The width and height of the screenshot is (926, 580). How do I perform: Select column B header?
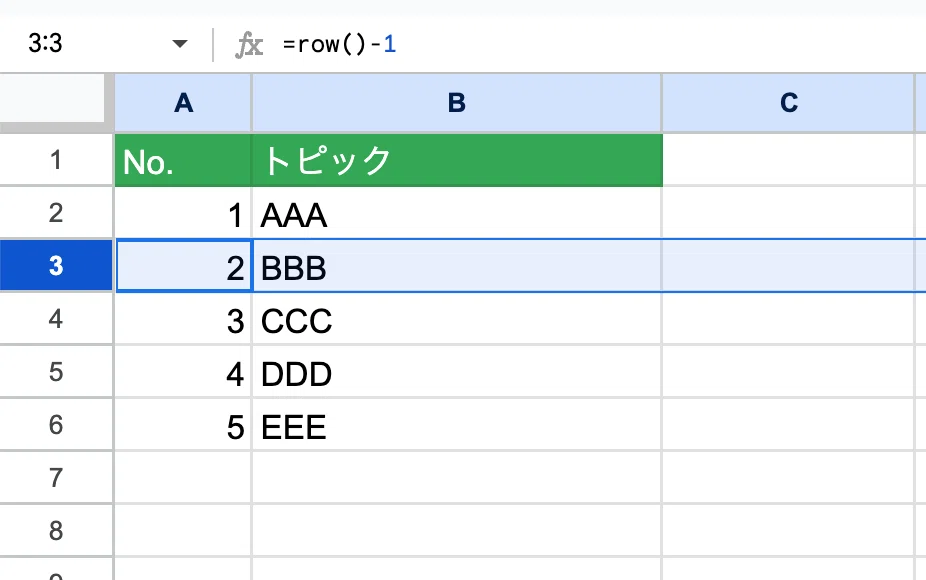point(457,103)
